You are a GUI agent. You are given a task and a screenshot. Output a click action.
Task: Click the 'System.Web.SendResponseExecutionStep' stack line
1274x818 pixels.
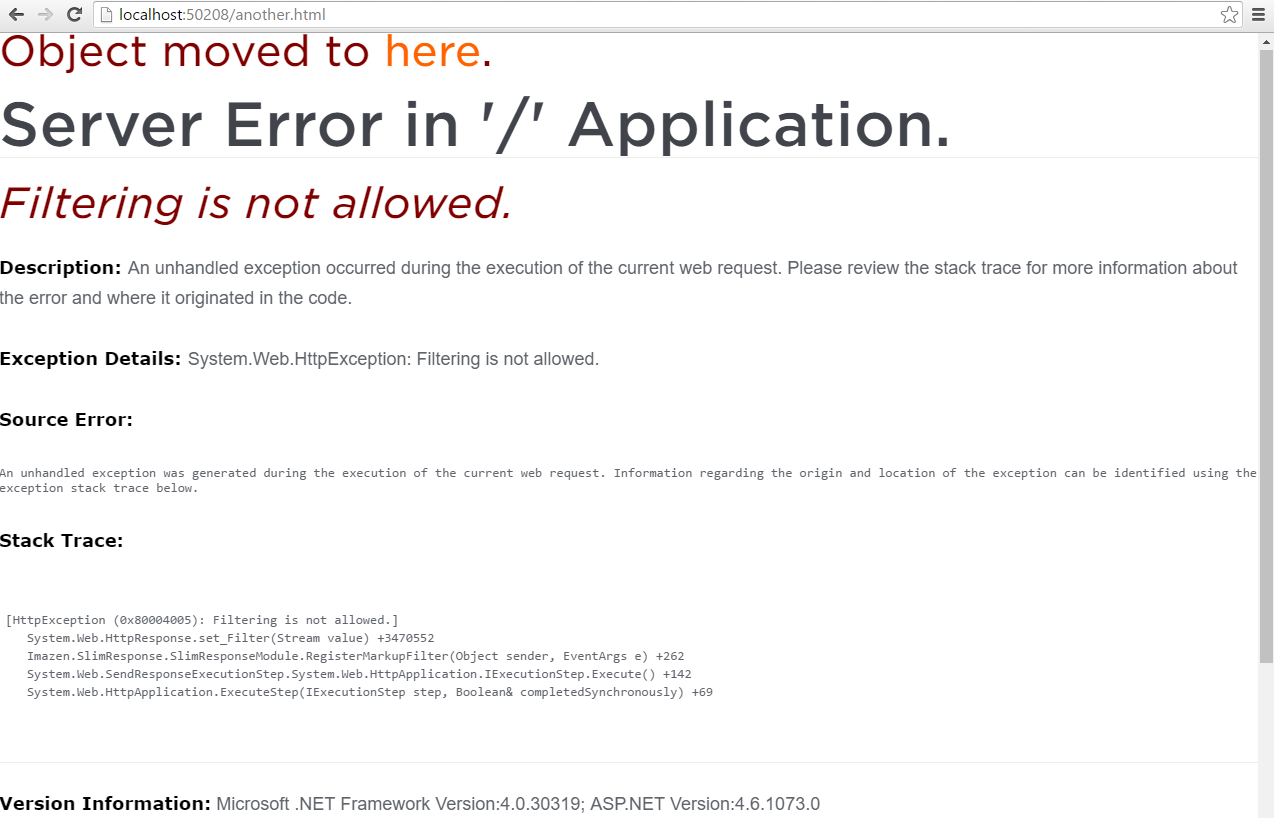359,674
